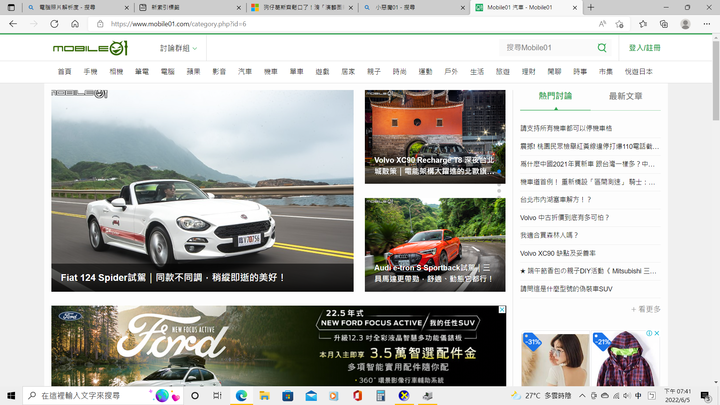Viewport: 720px width, 405px height.
Task: Select 筆電 in navigation bar
Action: coord(142,72)
